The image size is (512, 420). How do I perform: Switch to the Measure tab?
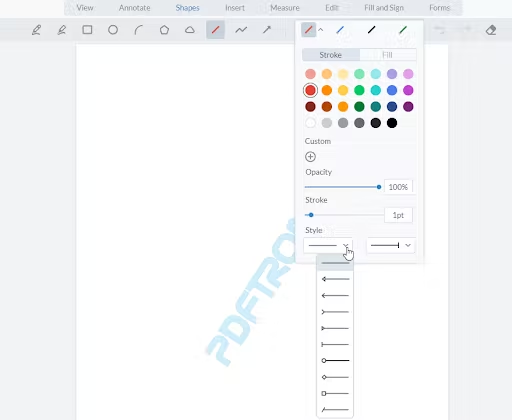point(285,8)
